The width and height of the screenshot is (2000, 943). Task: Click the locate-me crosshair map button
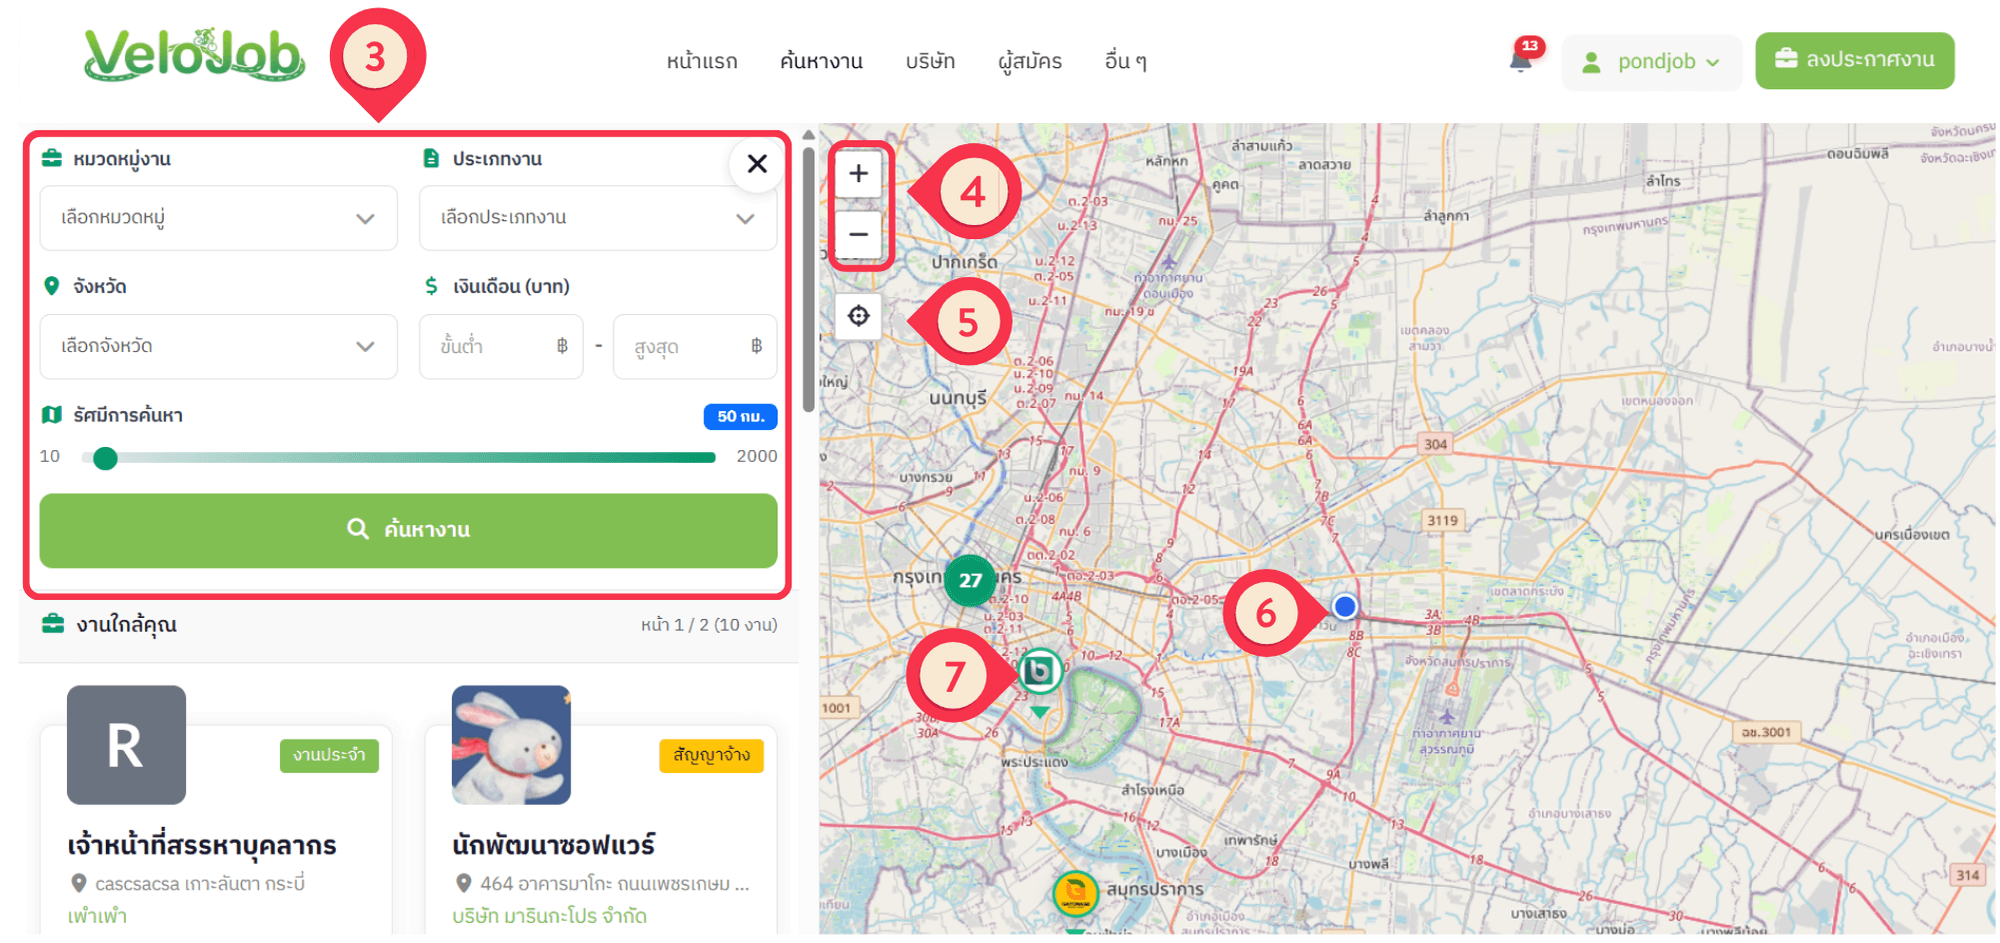click(x=858, y=316)
